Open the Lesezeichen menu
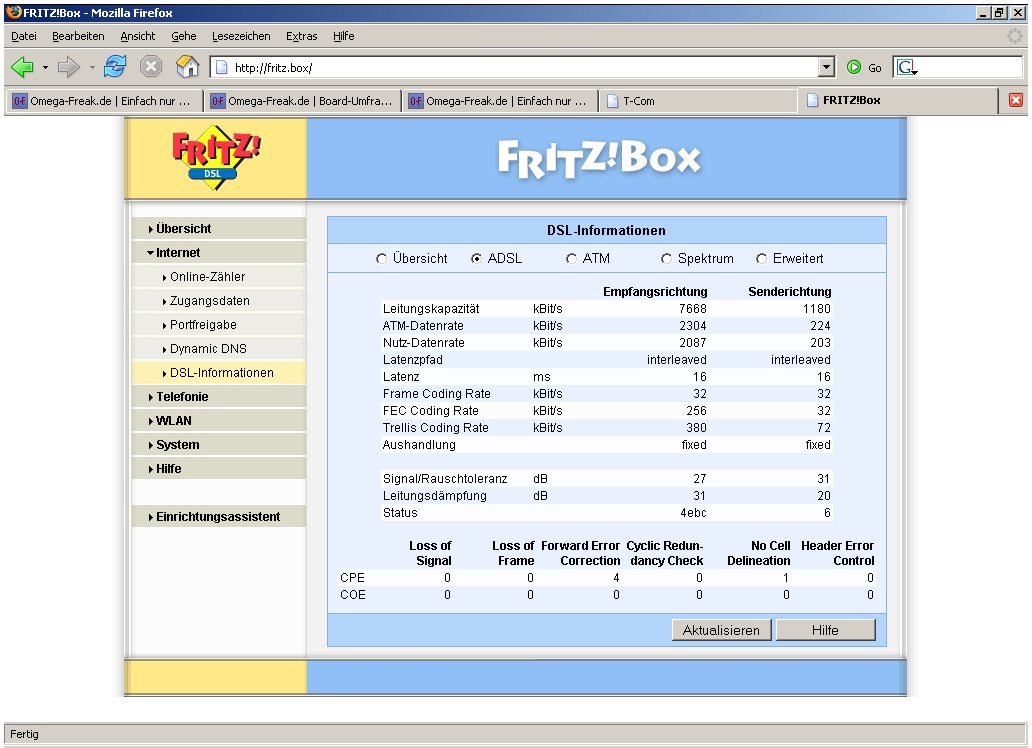1032x748 pixels. click(241, 36)
